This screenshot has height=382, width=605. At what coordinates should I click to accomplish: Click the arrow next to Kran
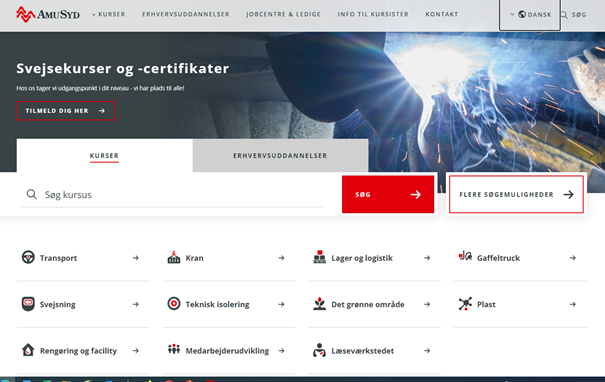pyautogui.click(x=281, y=258)
